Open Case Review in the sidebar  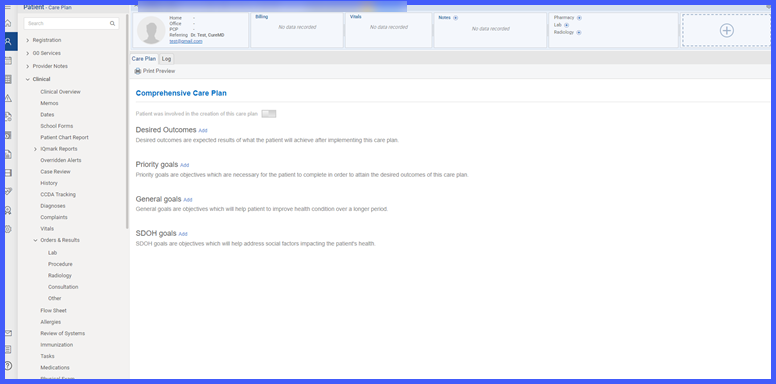click(x=55, y=172)
